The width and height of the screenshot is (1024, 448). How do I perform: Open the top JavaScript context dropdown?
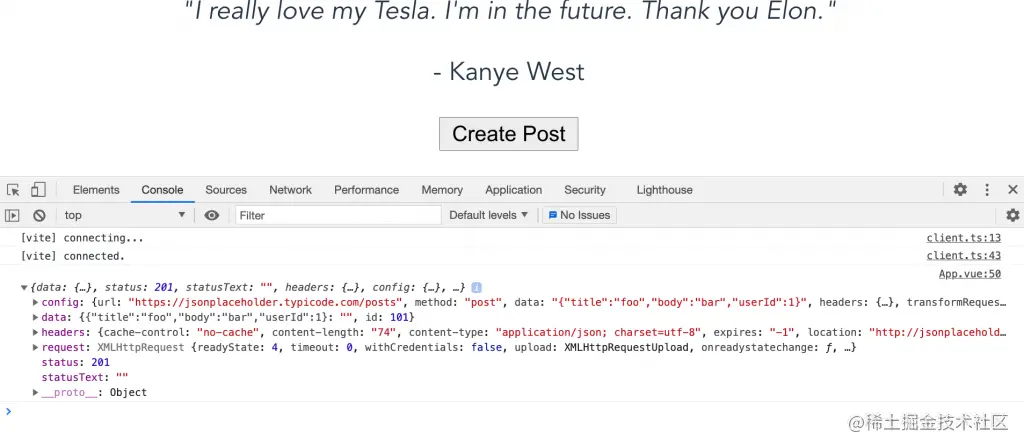tap(125, 215)
